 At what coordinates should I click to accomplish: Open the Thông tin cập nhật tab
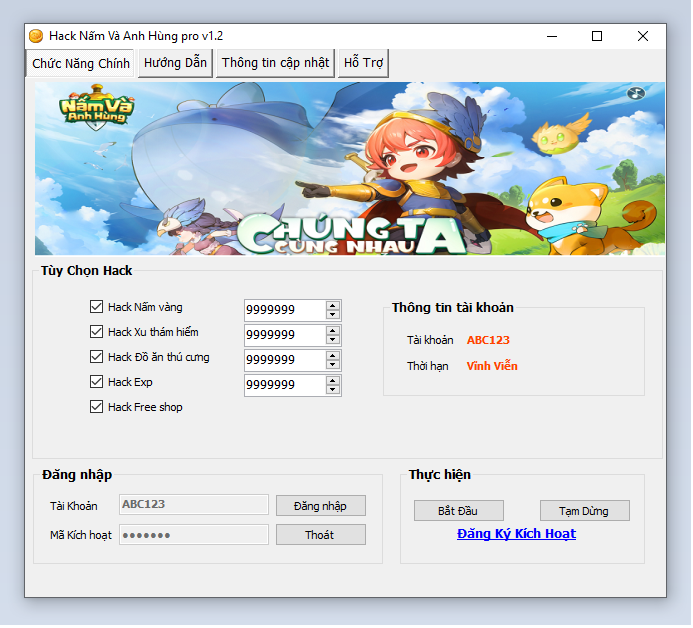click(x=275, y=63)
